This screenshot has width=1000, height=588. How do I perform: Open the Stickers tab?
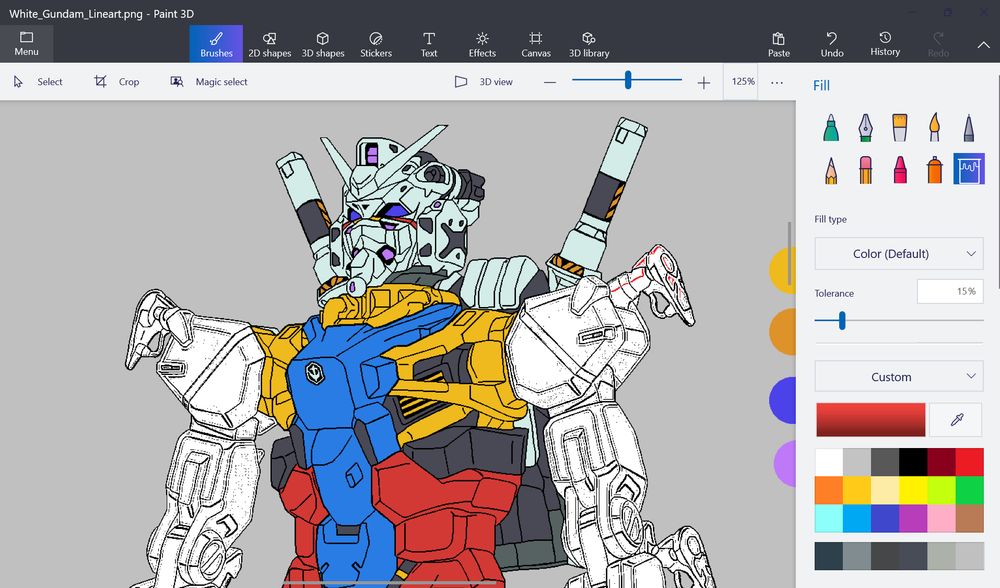coord(376,43)
